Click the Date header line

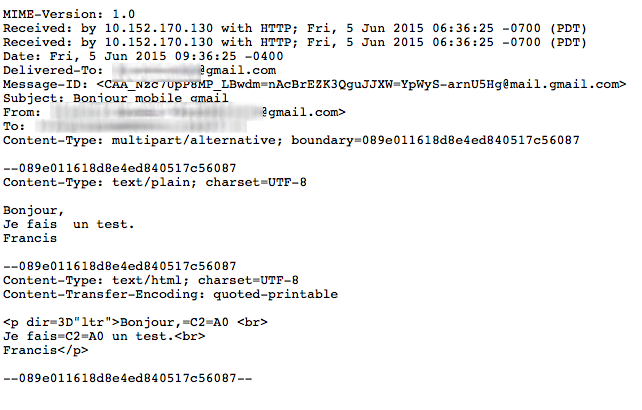143,56
